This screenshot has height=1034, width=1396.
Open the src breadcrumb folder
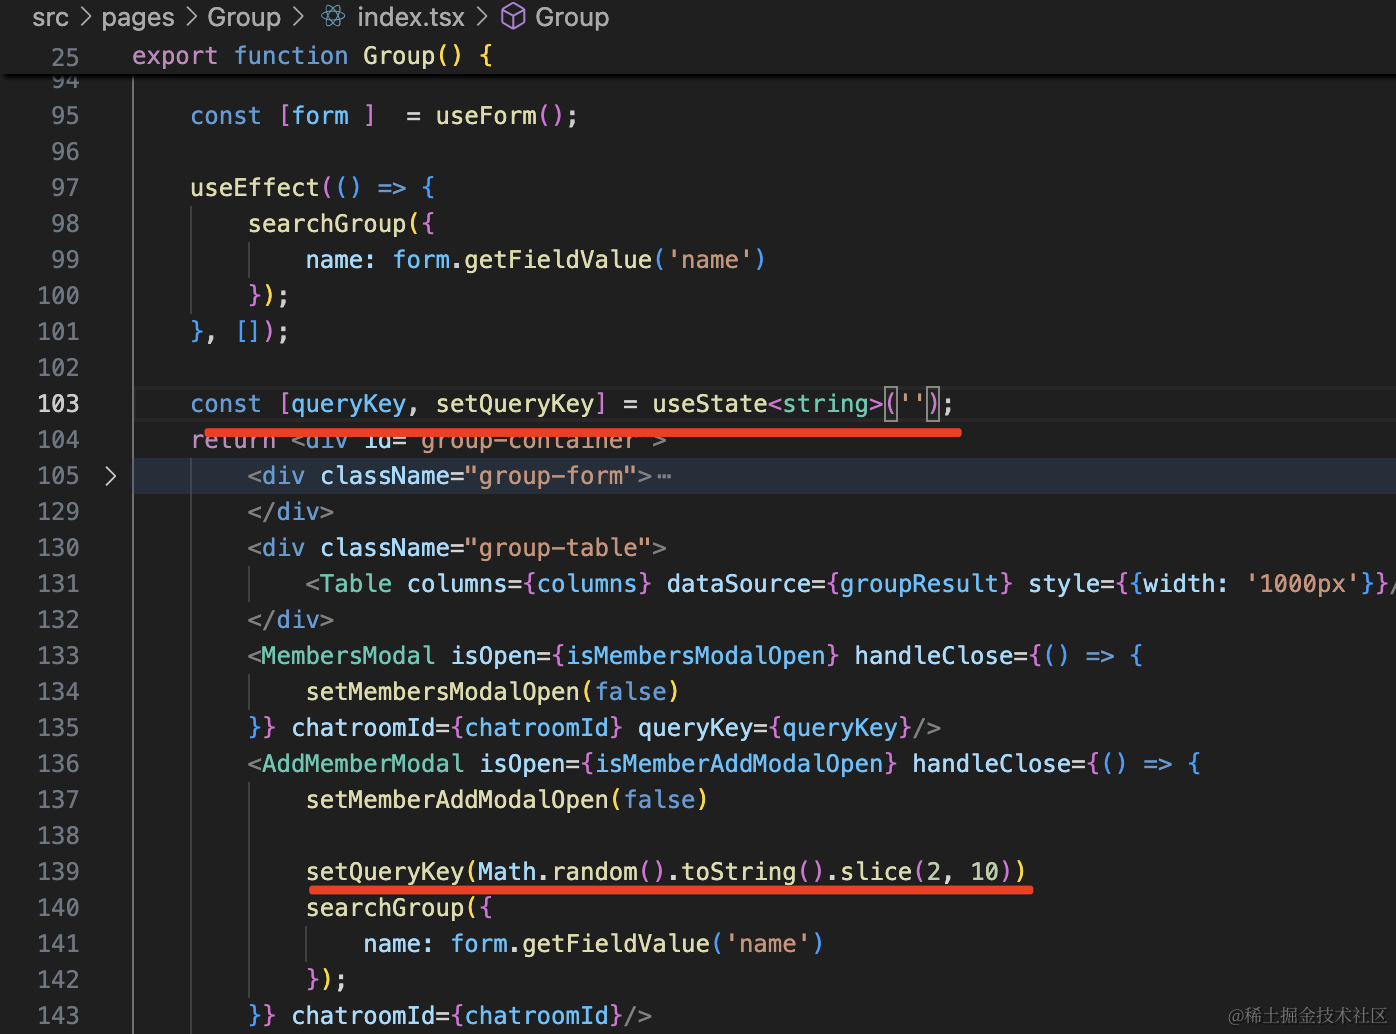tap(50, 17)
